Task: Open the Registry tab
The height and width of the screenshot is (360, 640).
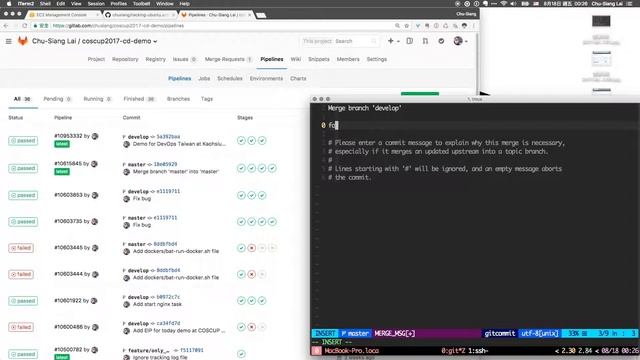Action: tap(156, 59)
